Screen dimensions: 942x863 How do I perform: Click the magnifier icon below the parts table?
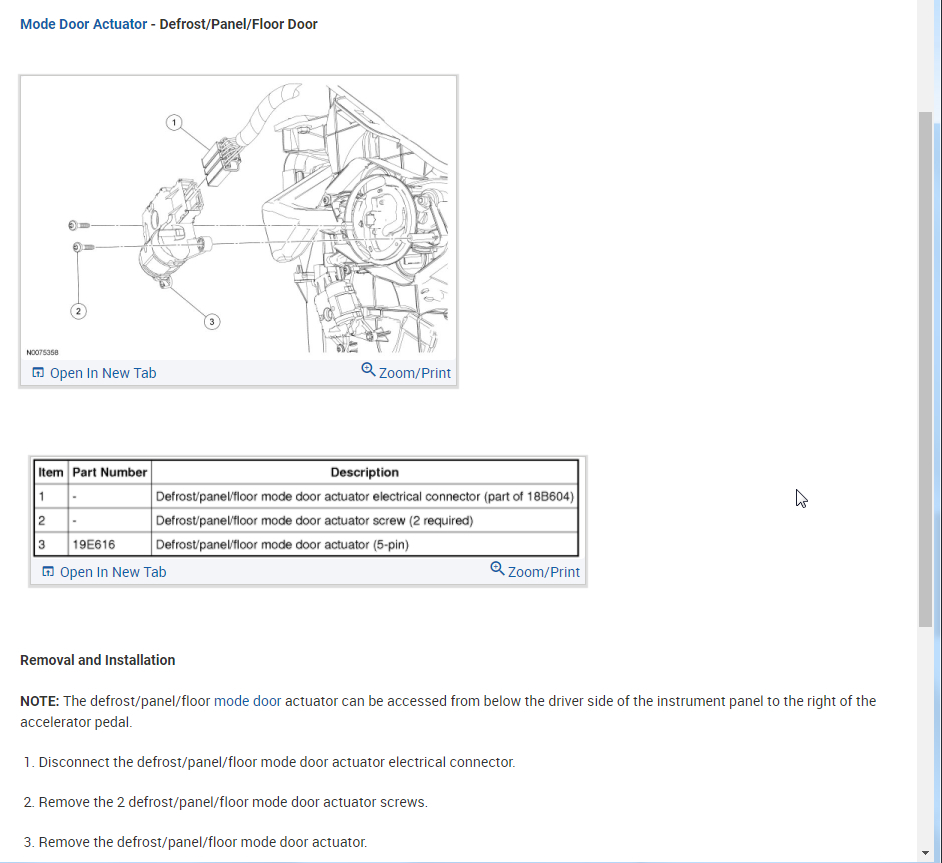[497, 568]
